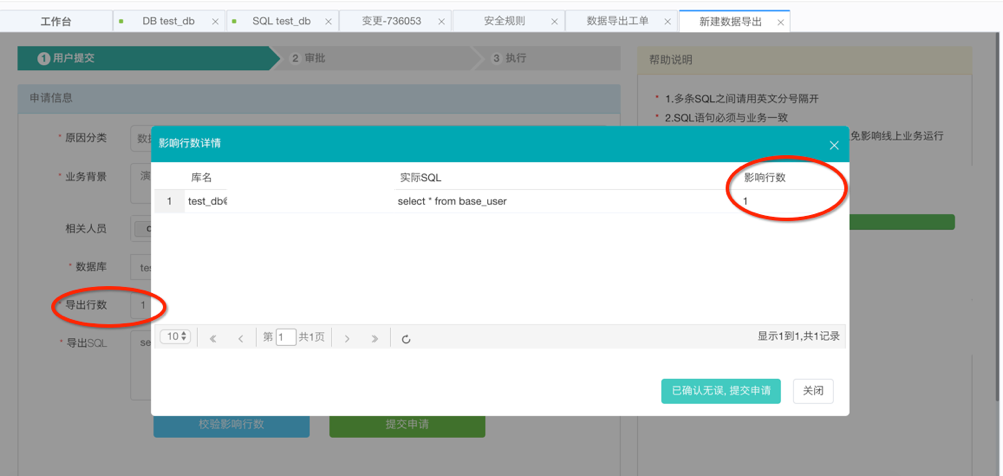Click the 申请信息 panel header

pyautogui.click(x=319, y=99)
